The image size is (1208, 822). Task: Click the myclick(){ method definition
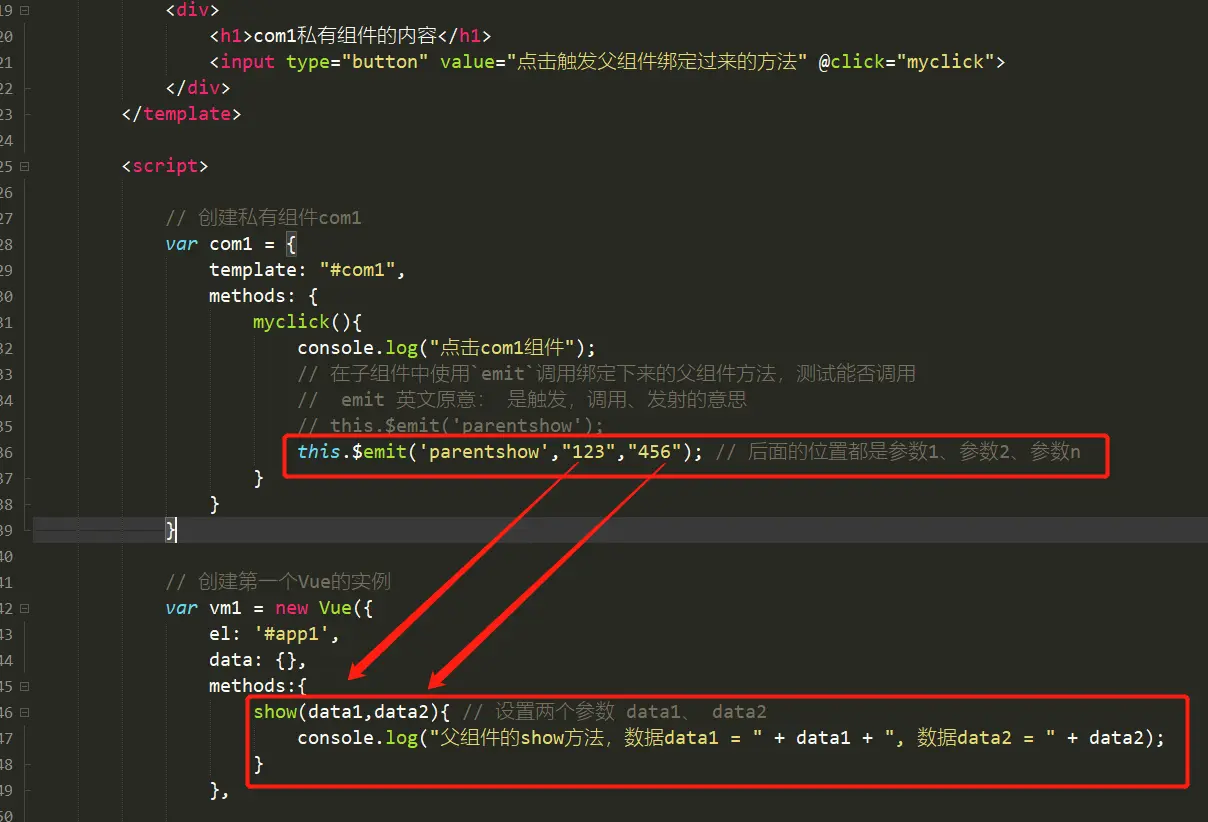[x=307, y=322]
